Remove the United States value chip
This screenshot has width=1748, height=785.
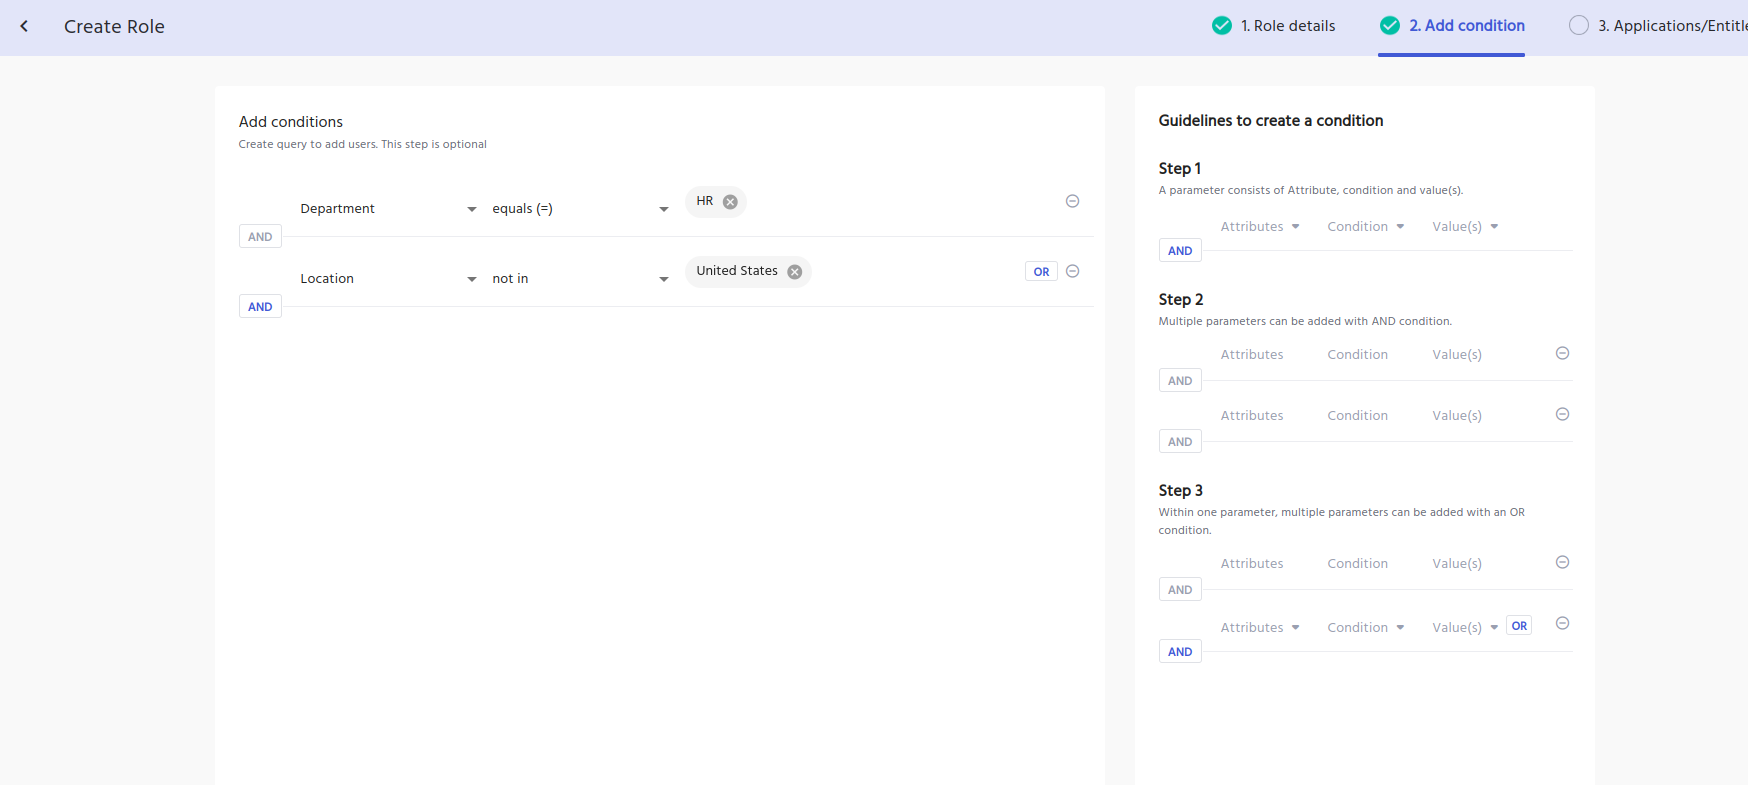794,272
